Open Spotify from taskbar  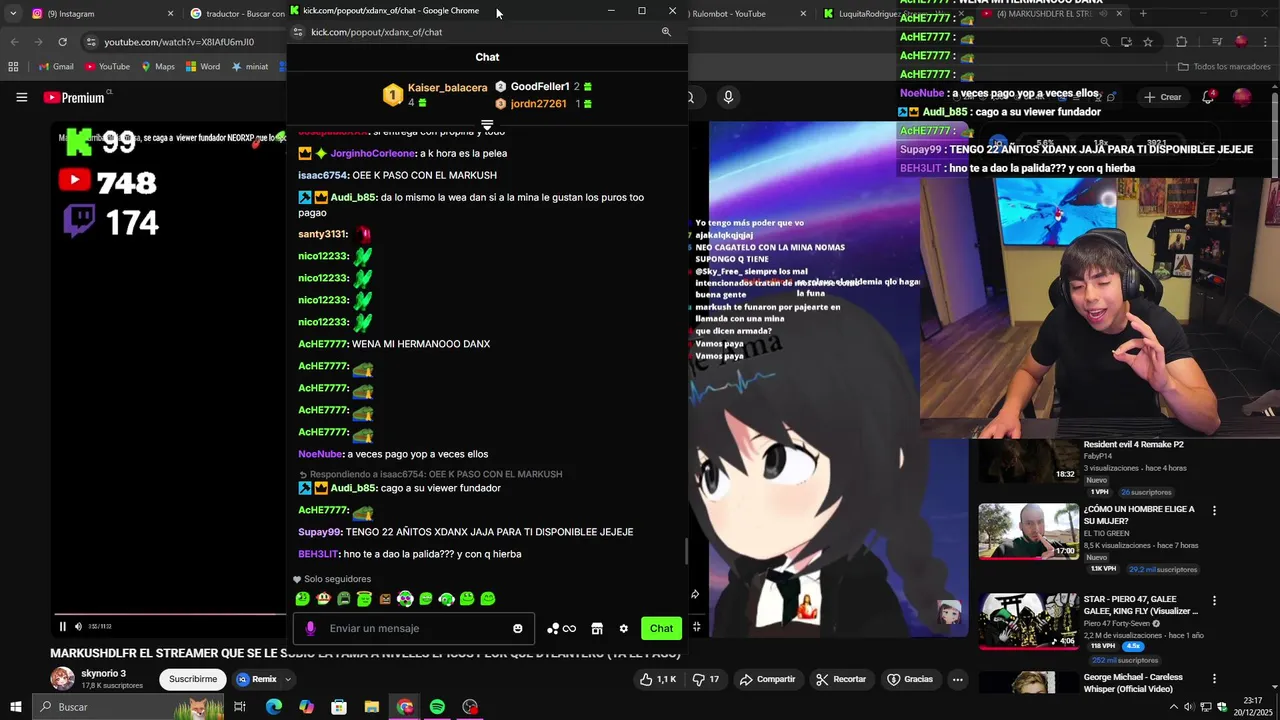[437, 707]
